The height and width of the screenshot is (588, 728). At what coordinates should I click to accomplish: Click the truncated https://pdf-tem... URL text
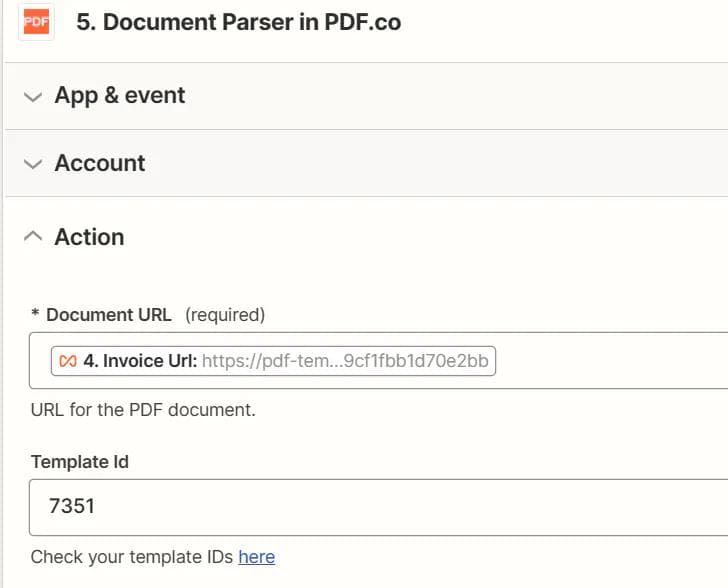(345, 361)
